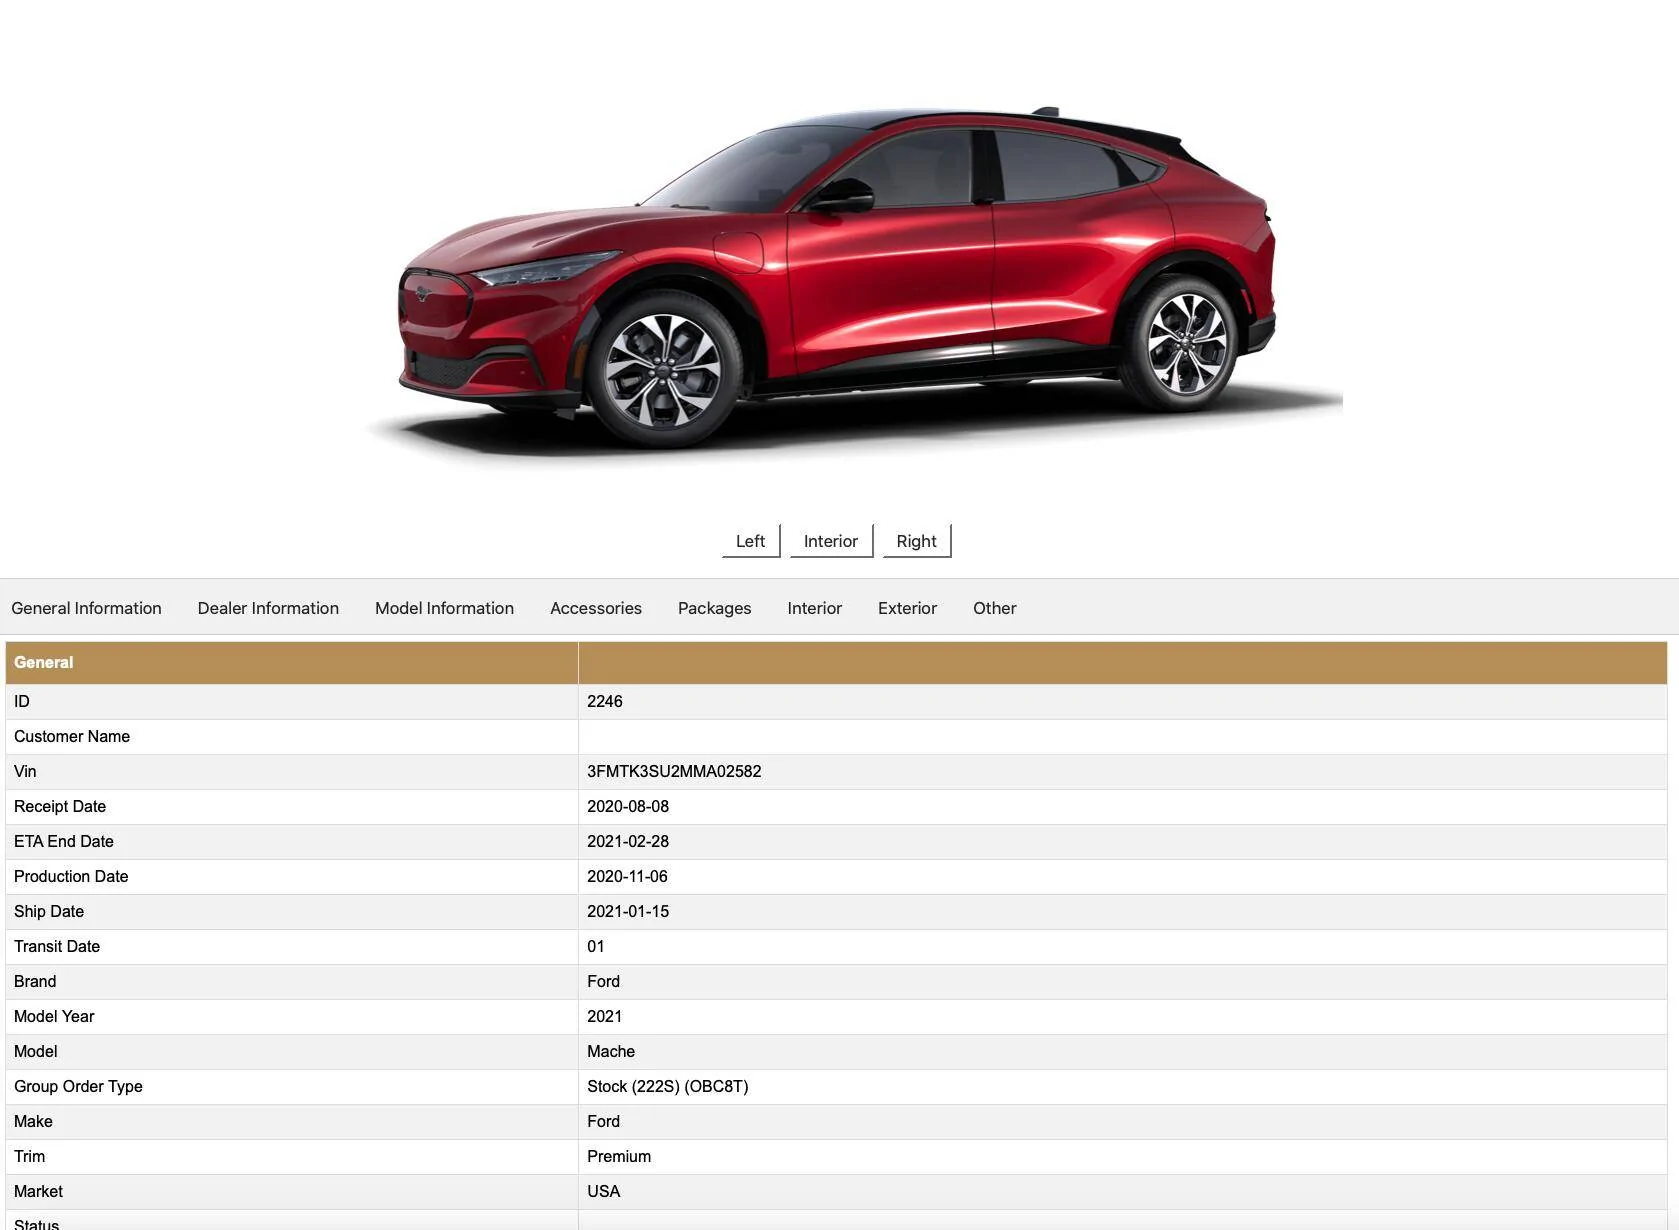1679x1230 pixels.
Task: Switch to the Model Information tab
Action: click(x=444, y=608)
